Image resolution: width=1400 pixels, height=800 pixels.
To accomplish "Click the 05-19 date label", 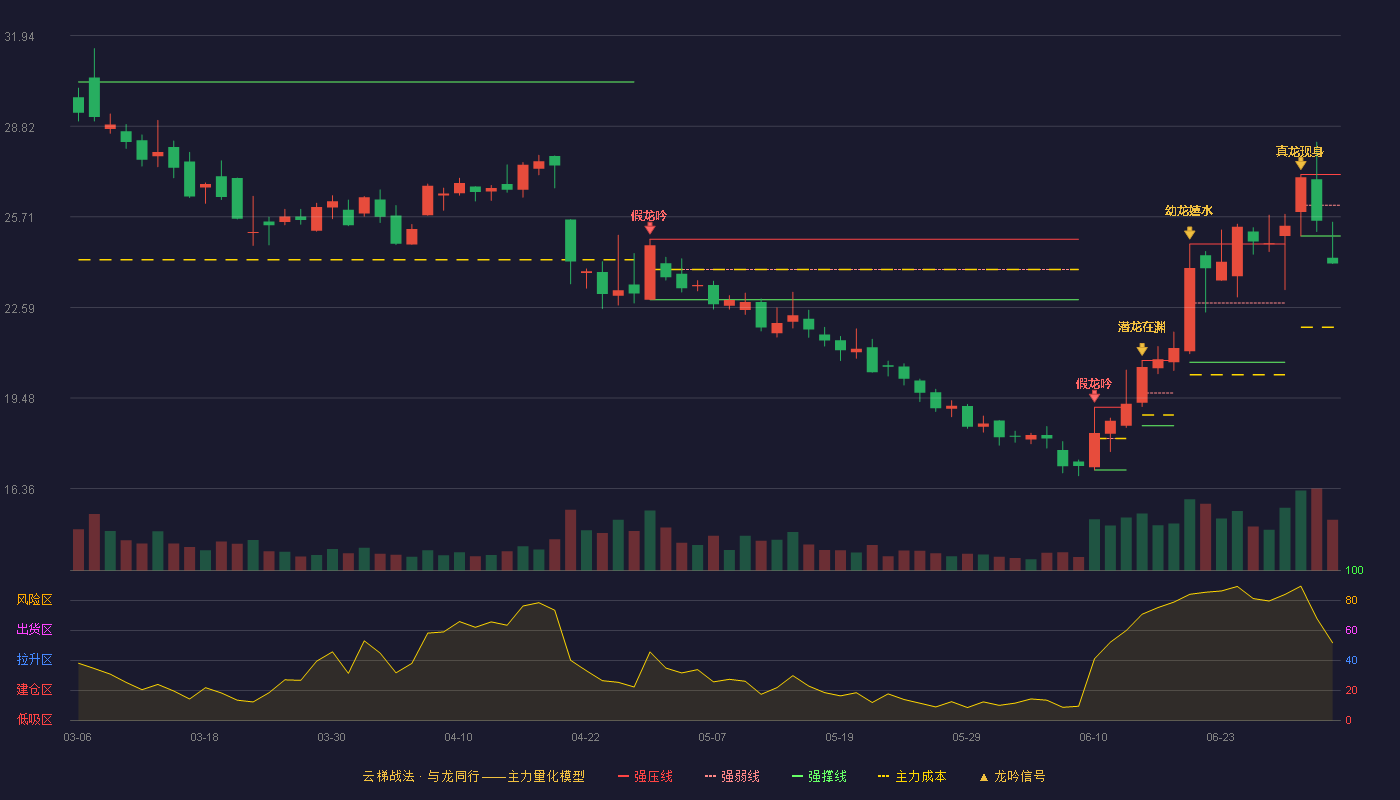I will [x=839, y=737].
